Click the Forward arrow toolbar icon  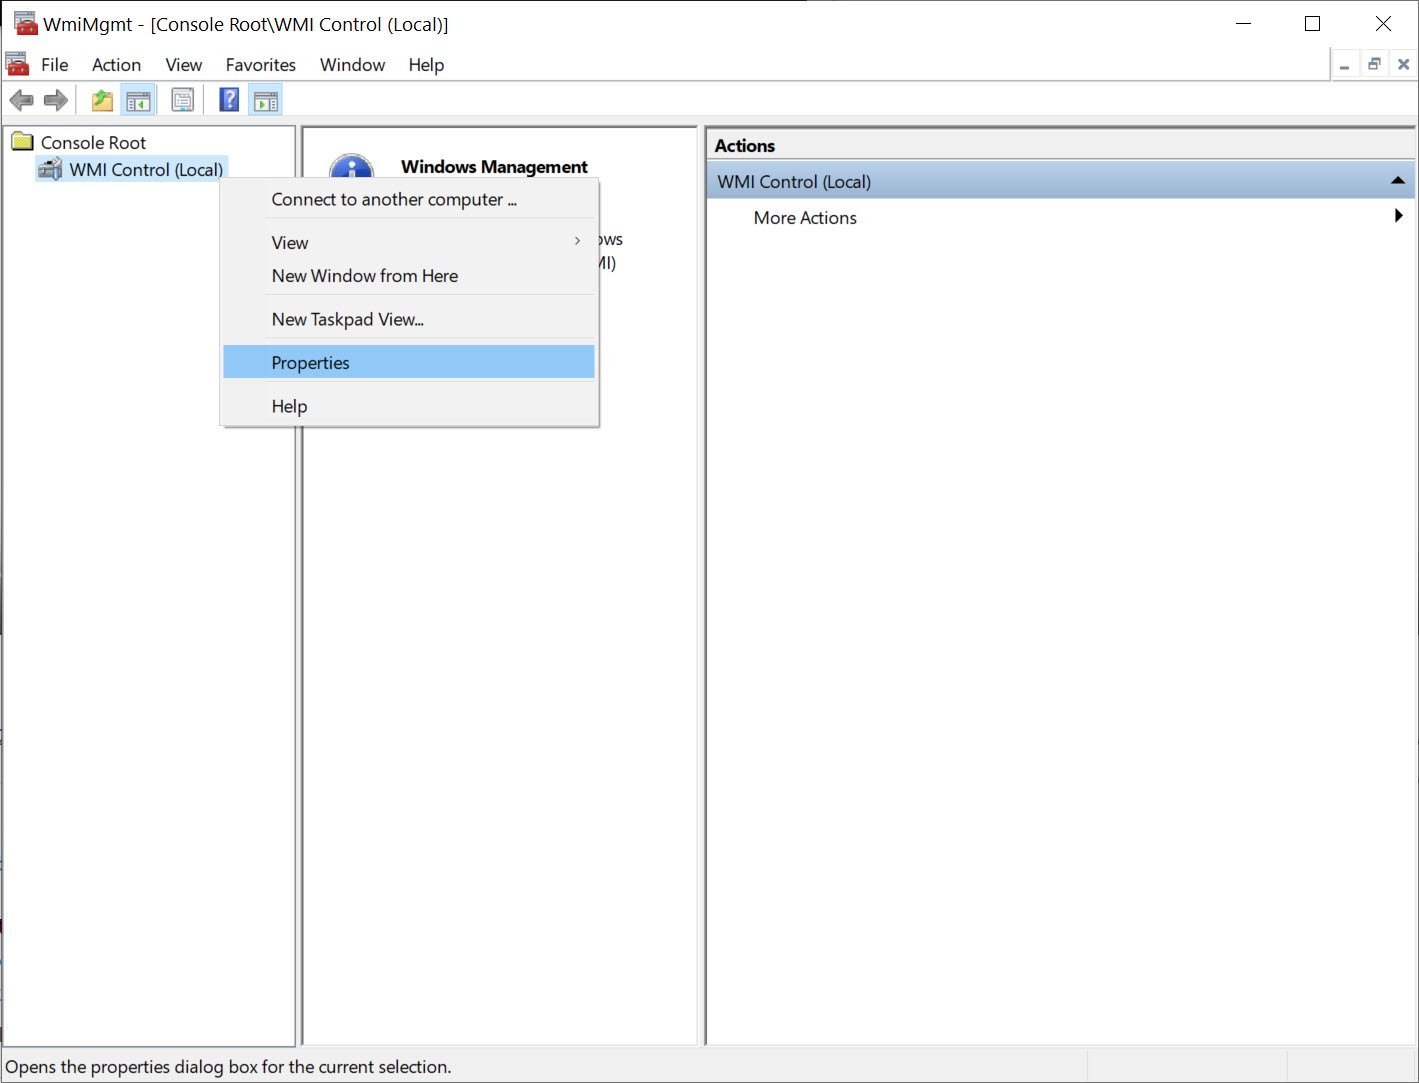(56, 100)
